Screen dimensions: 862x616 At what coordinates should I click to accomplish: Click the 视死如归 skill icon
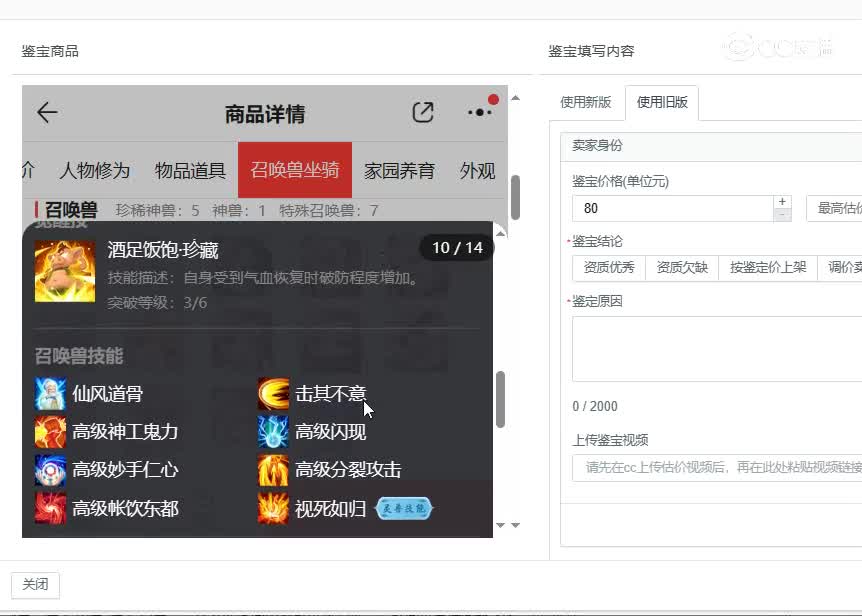click(273, 508)
